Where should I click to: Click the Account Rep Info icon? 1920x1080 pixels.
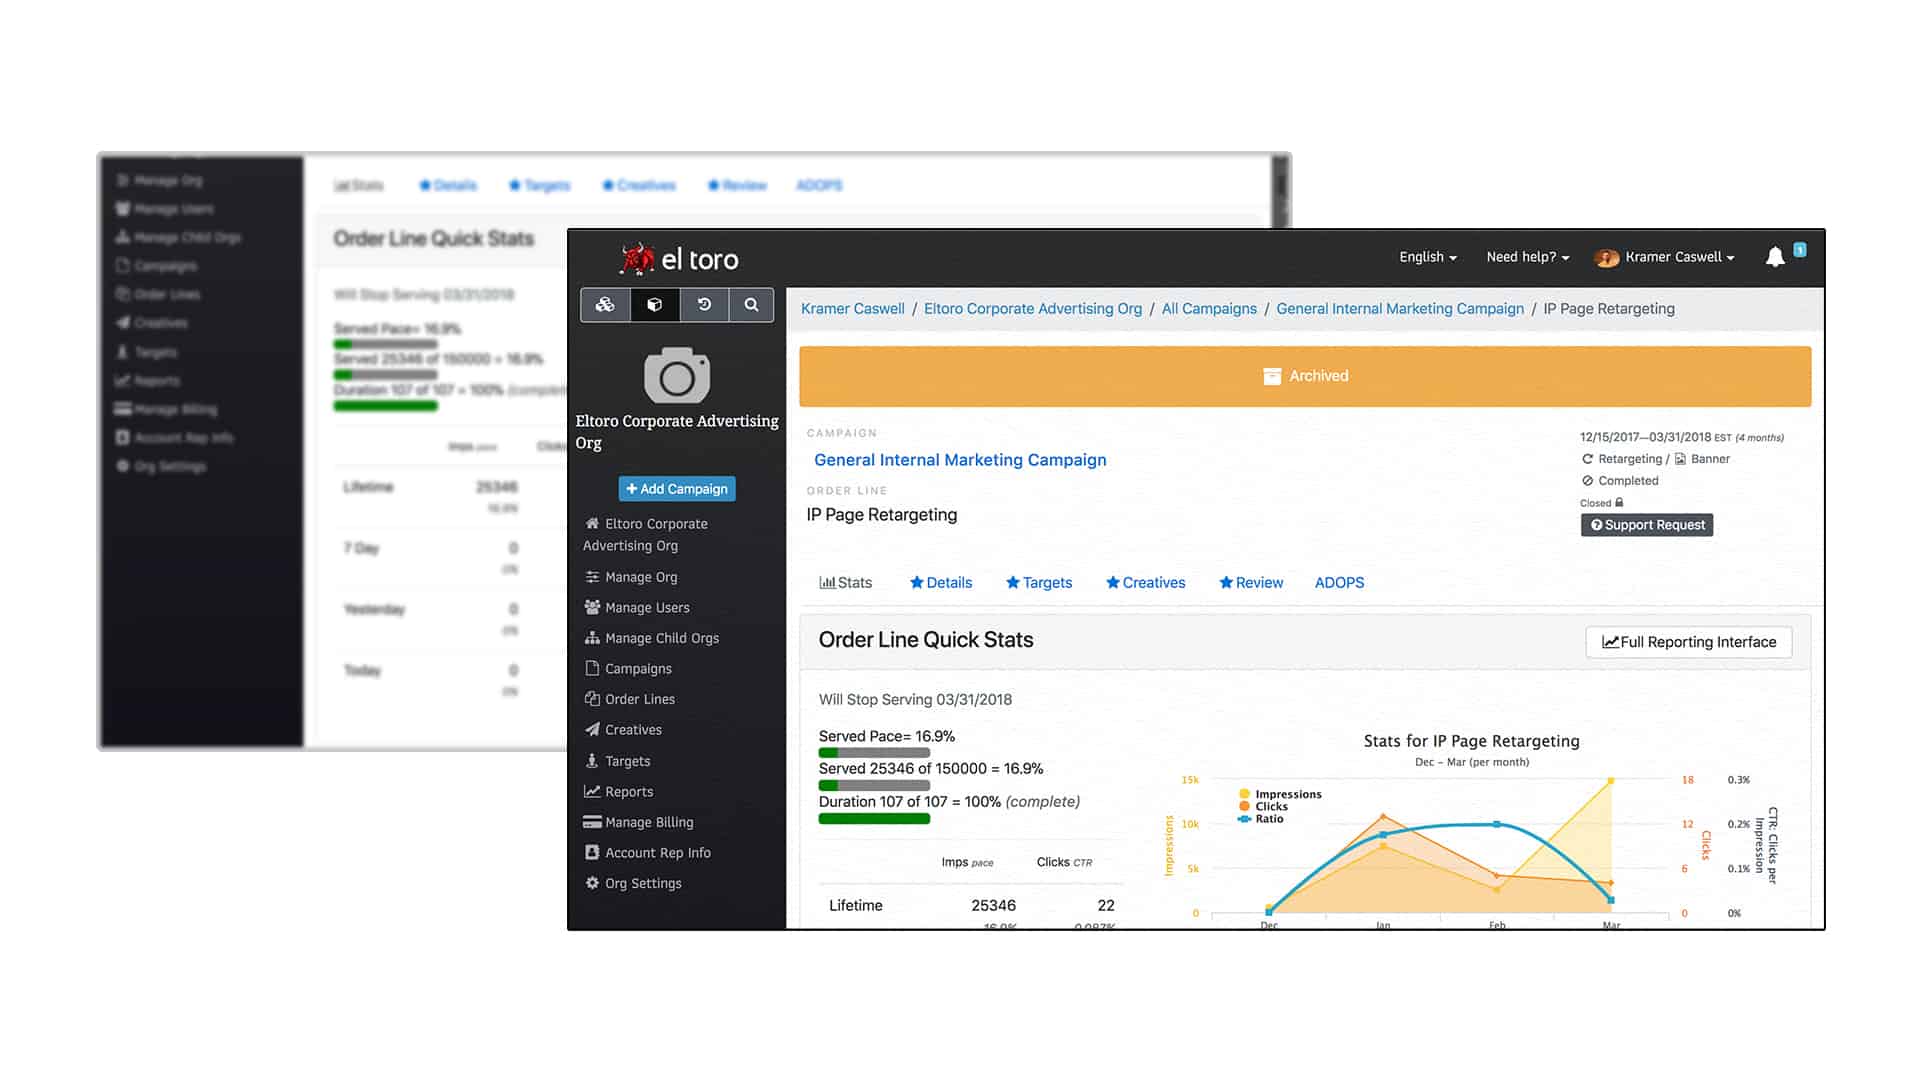point(592,853)
